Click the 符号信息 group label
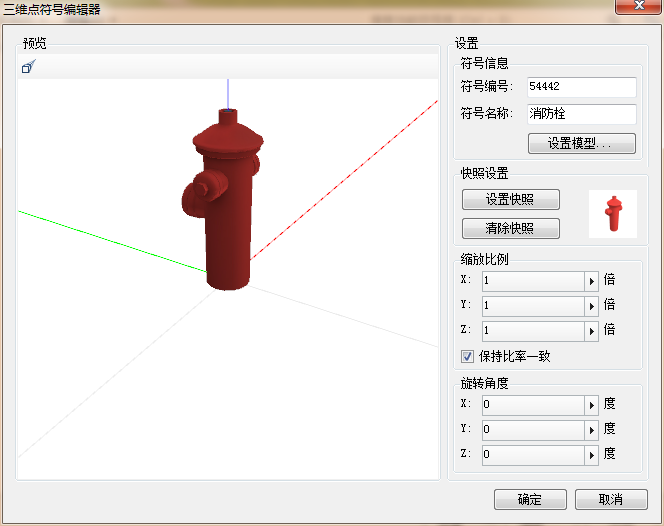Viewport: 664px width, 526px height. point(484,63)
